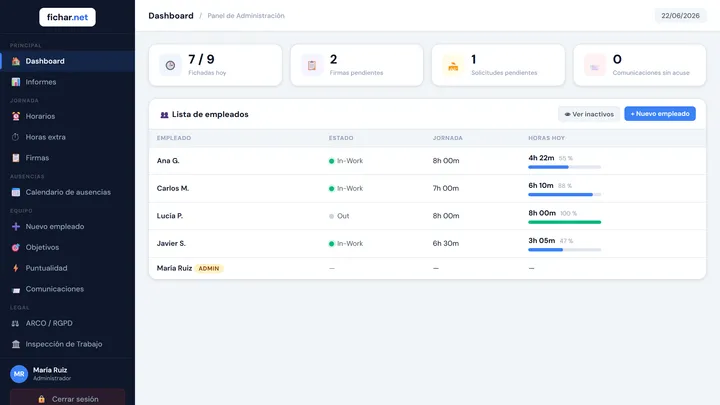This screenshot has width=720, height=405.
Task: Click the Fichadas hoy 7 / 9 card
Action: point(215,65)
